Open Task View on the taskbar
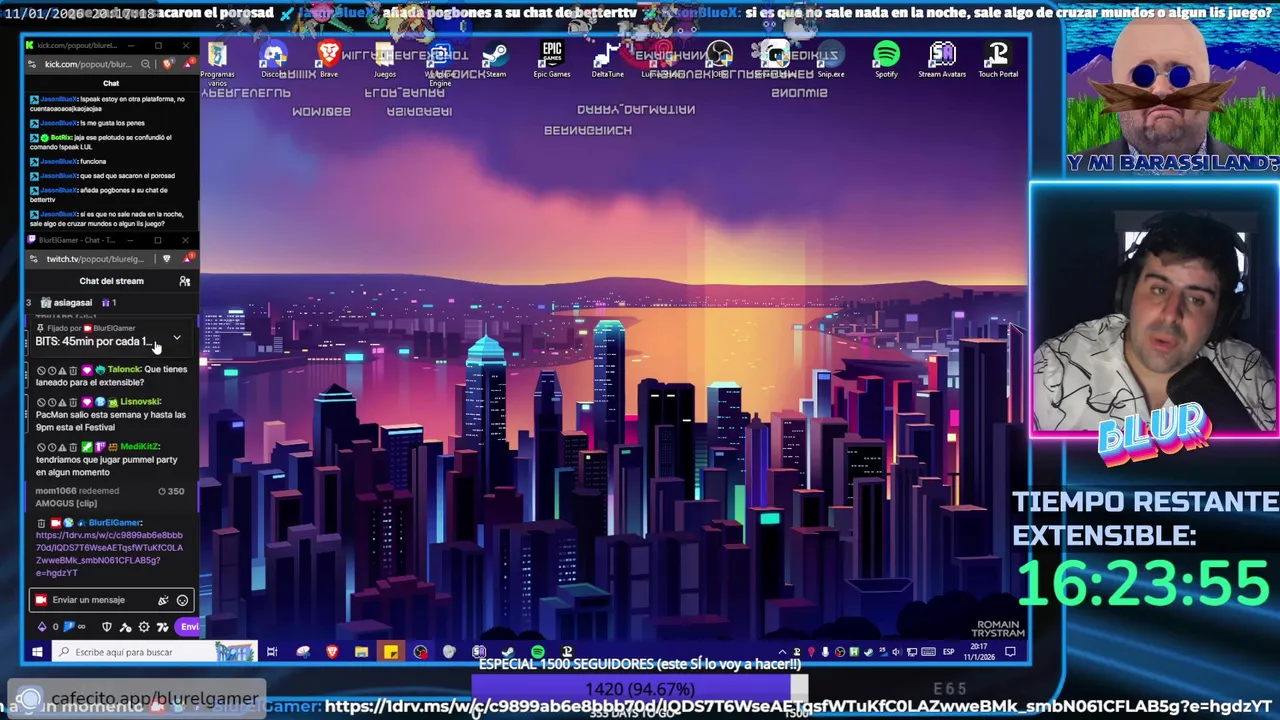The image size is (1280, 720). pyautogui.click(x=271, y=652)
